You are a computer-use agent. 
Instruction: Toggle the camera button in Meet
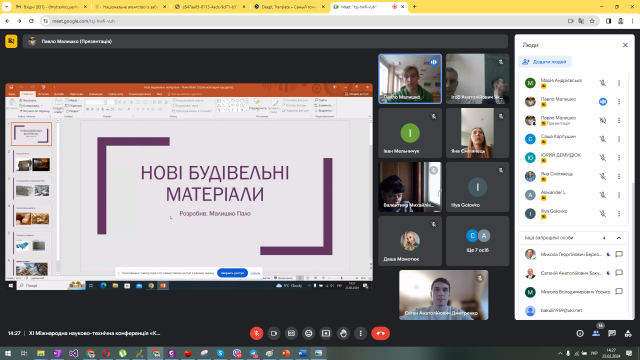click(x=274, y=333)
